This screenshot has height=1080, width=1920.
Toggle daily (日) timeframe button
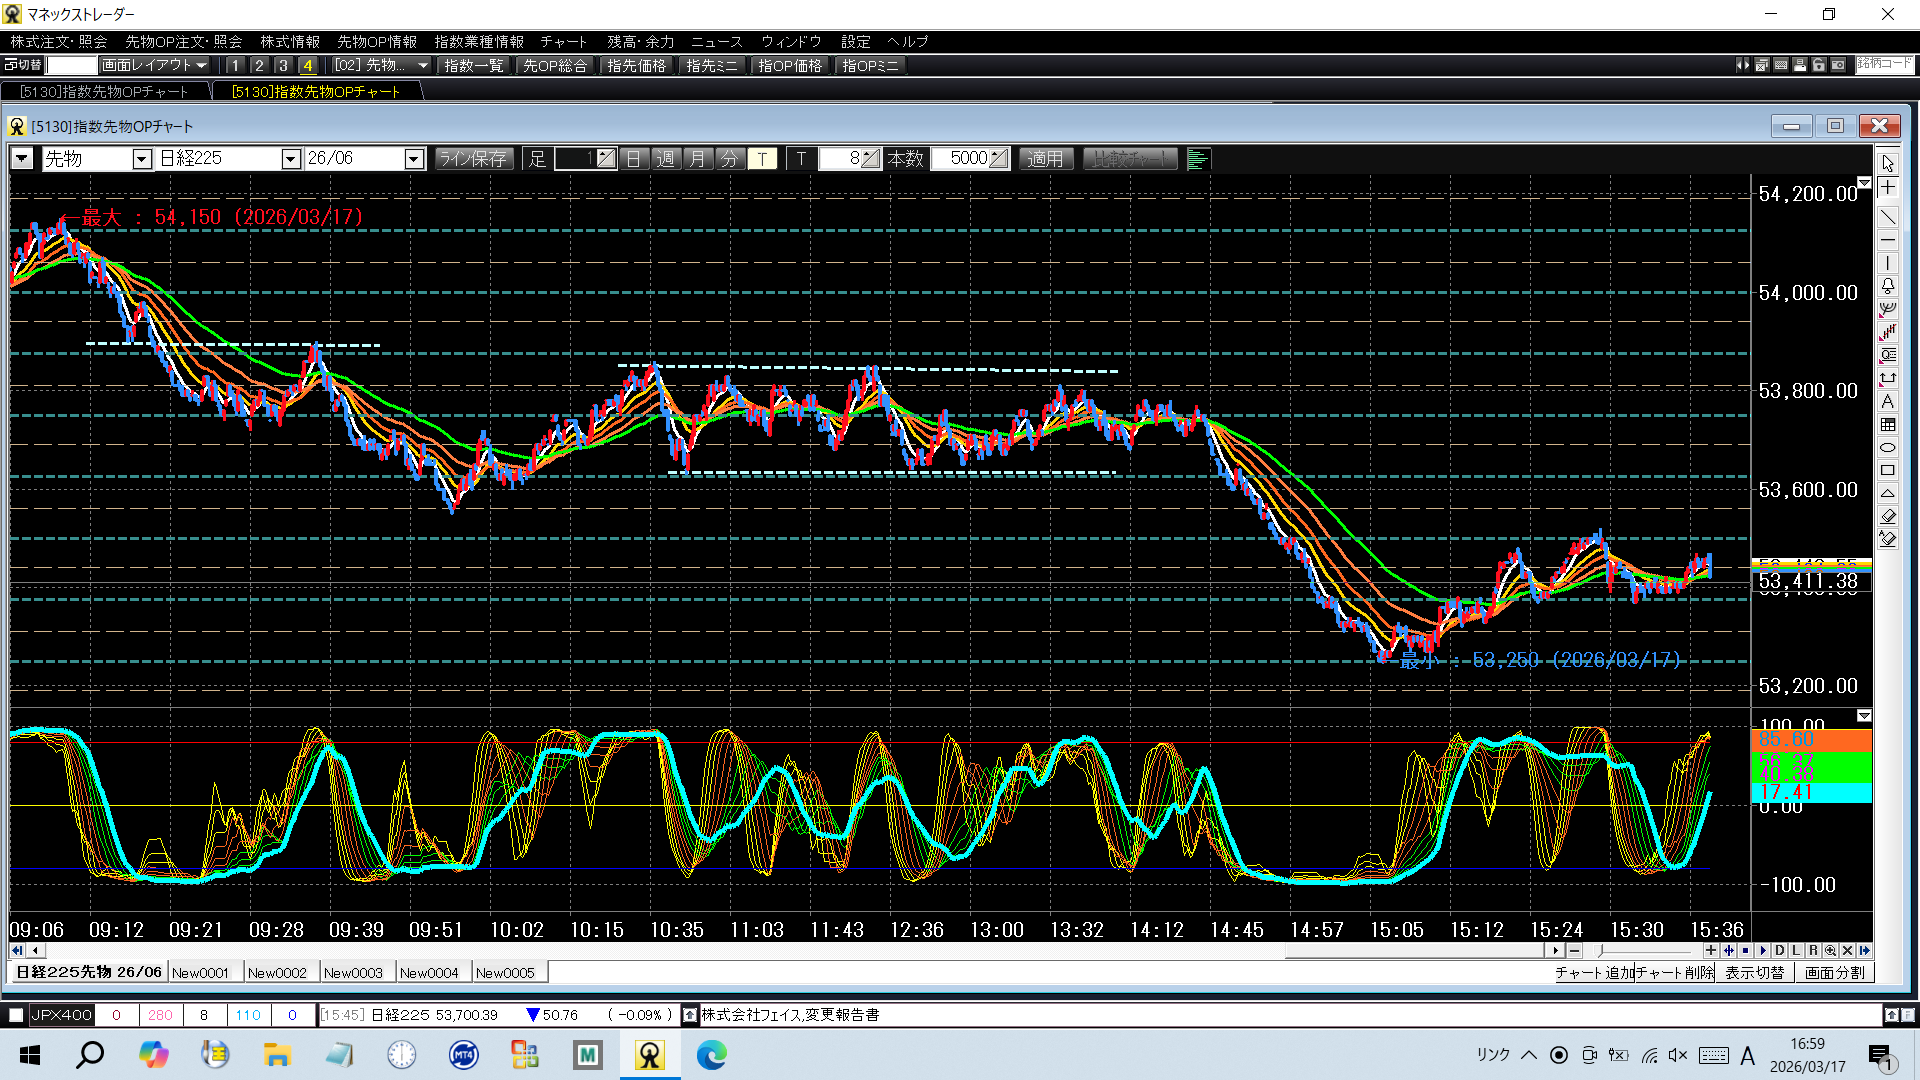pos(634,159)
